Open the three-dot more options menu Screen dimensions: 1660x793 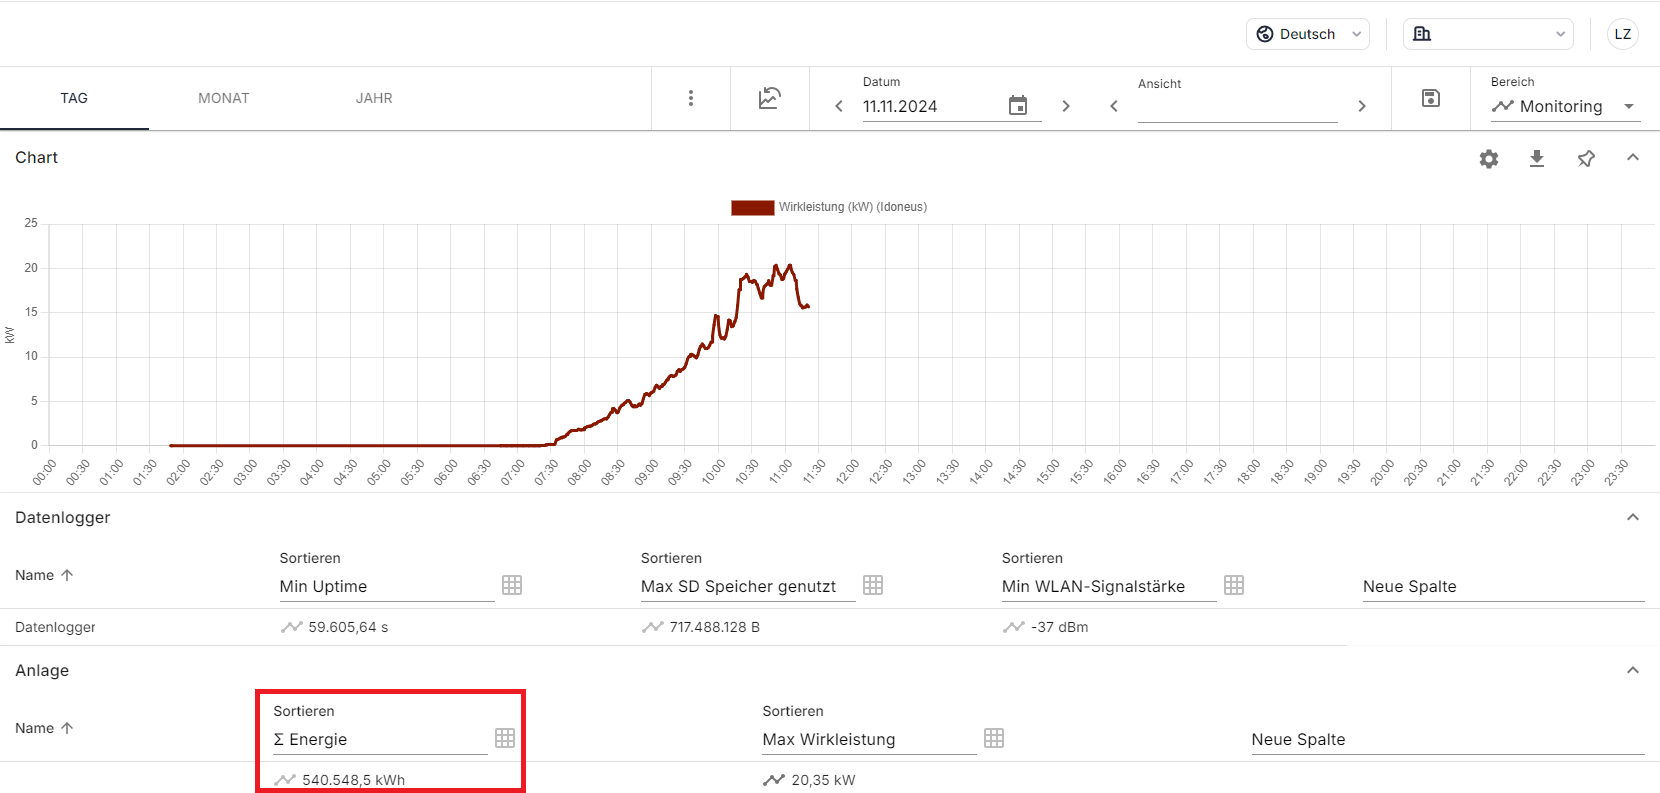(x=690, y=98)
